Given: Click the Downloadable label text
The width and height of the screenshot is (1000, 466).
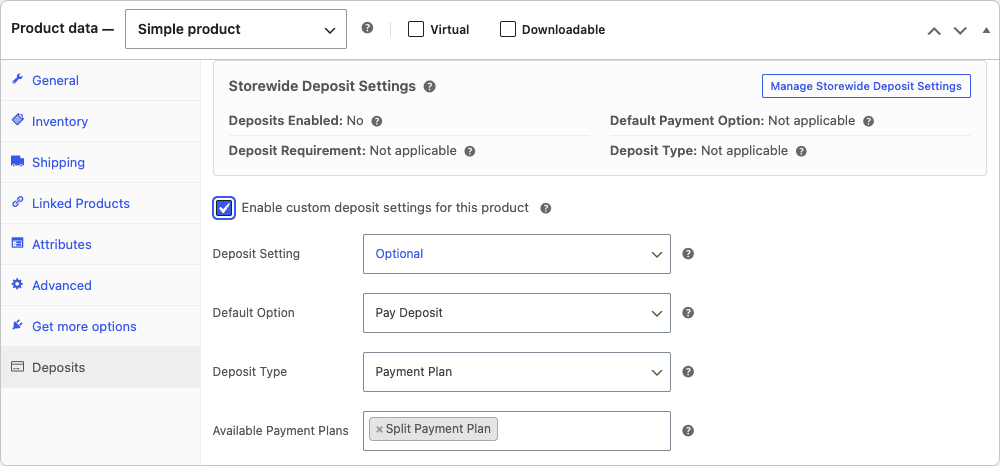Looking at the screenshot, I should 563,30.
